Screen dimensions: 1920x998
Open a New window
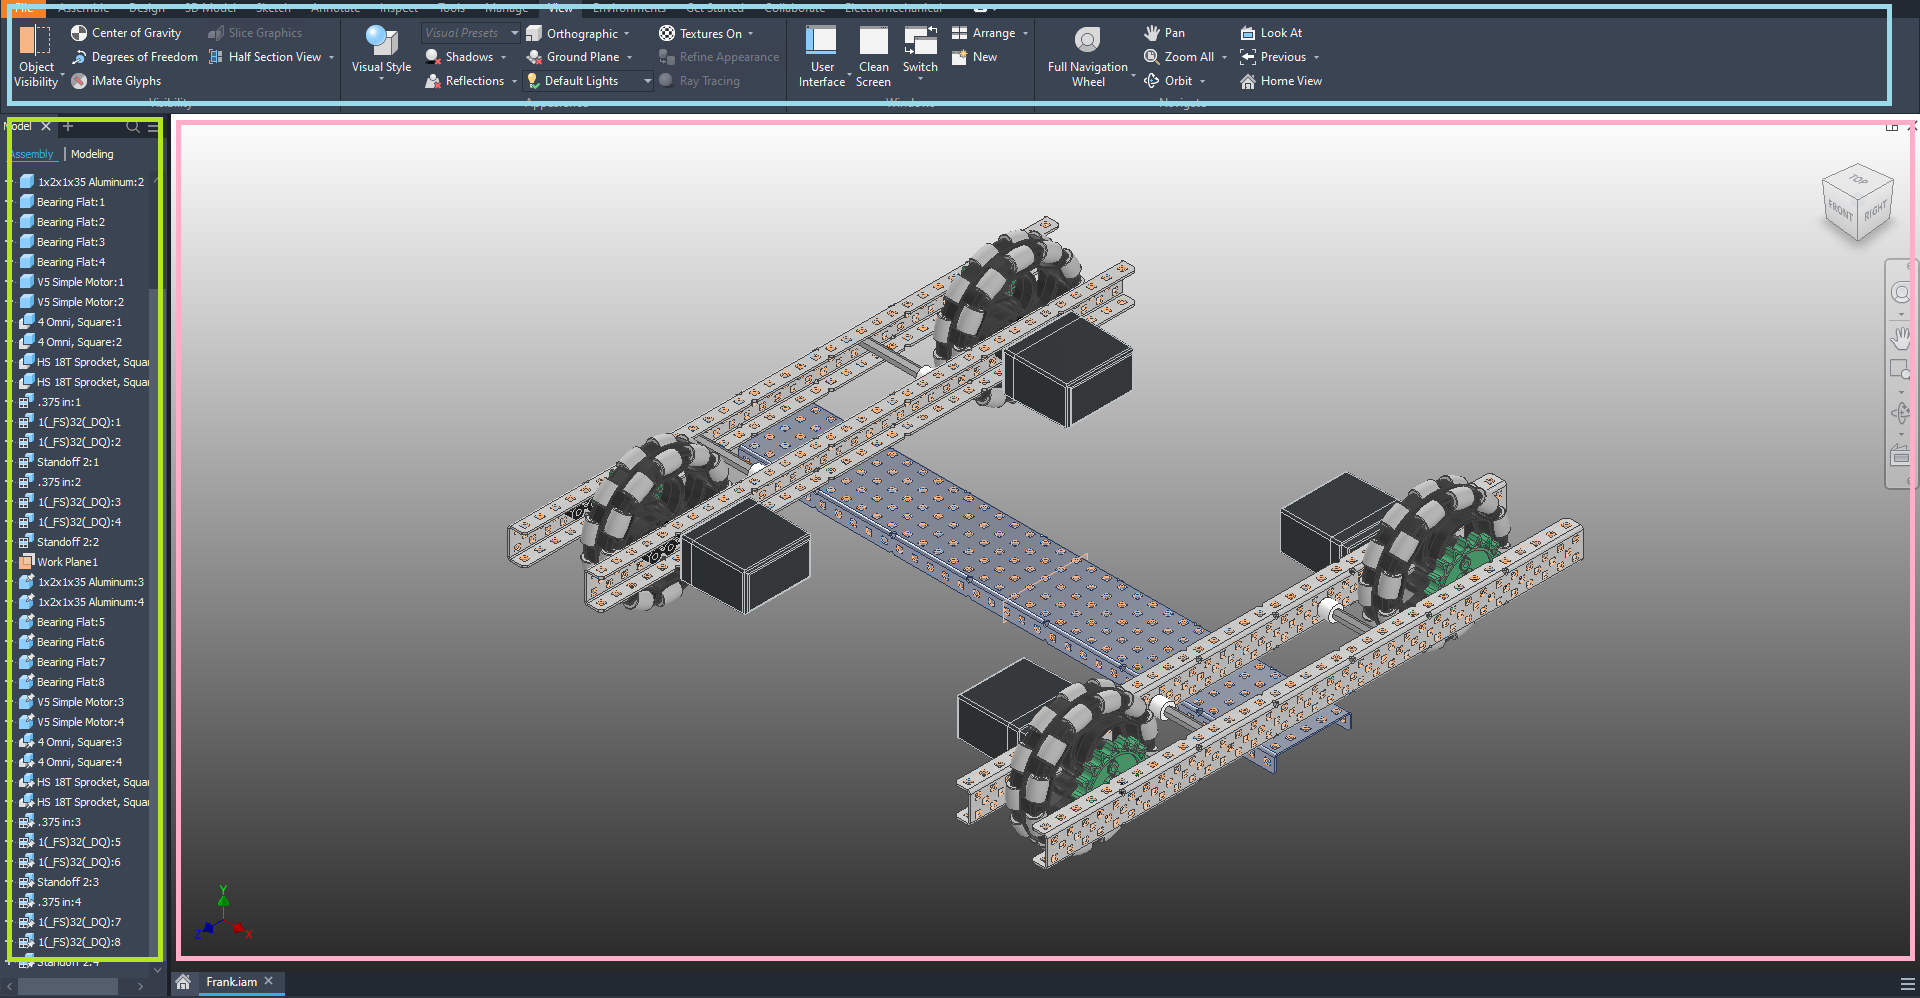coord(974,57)
